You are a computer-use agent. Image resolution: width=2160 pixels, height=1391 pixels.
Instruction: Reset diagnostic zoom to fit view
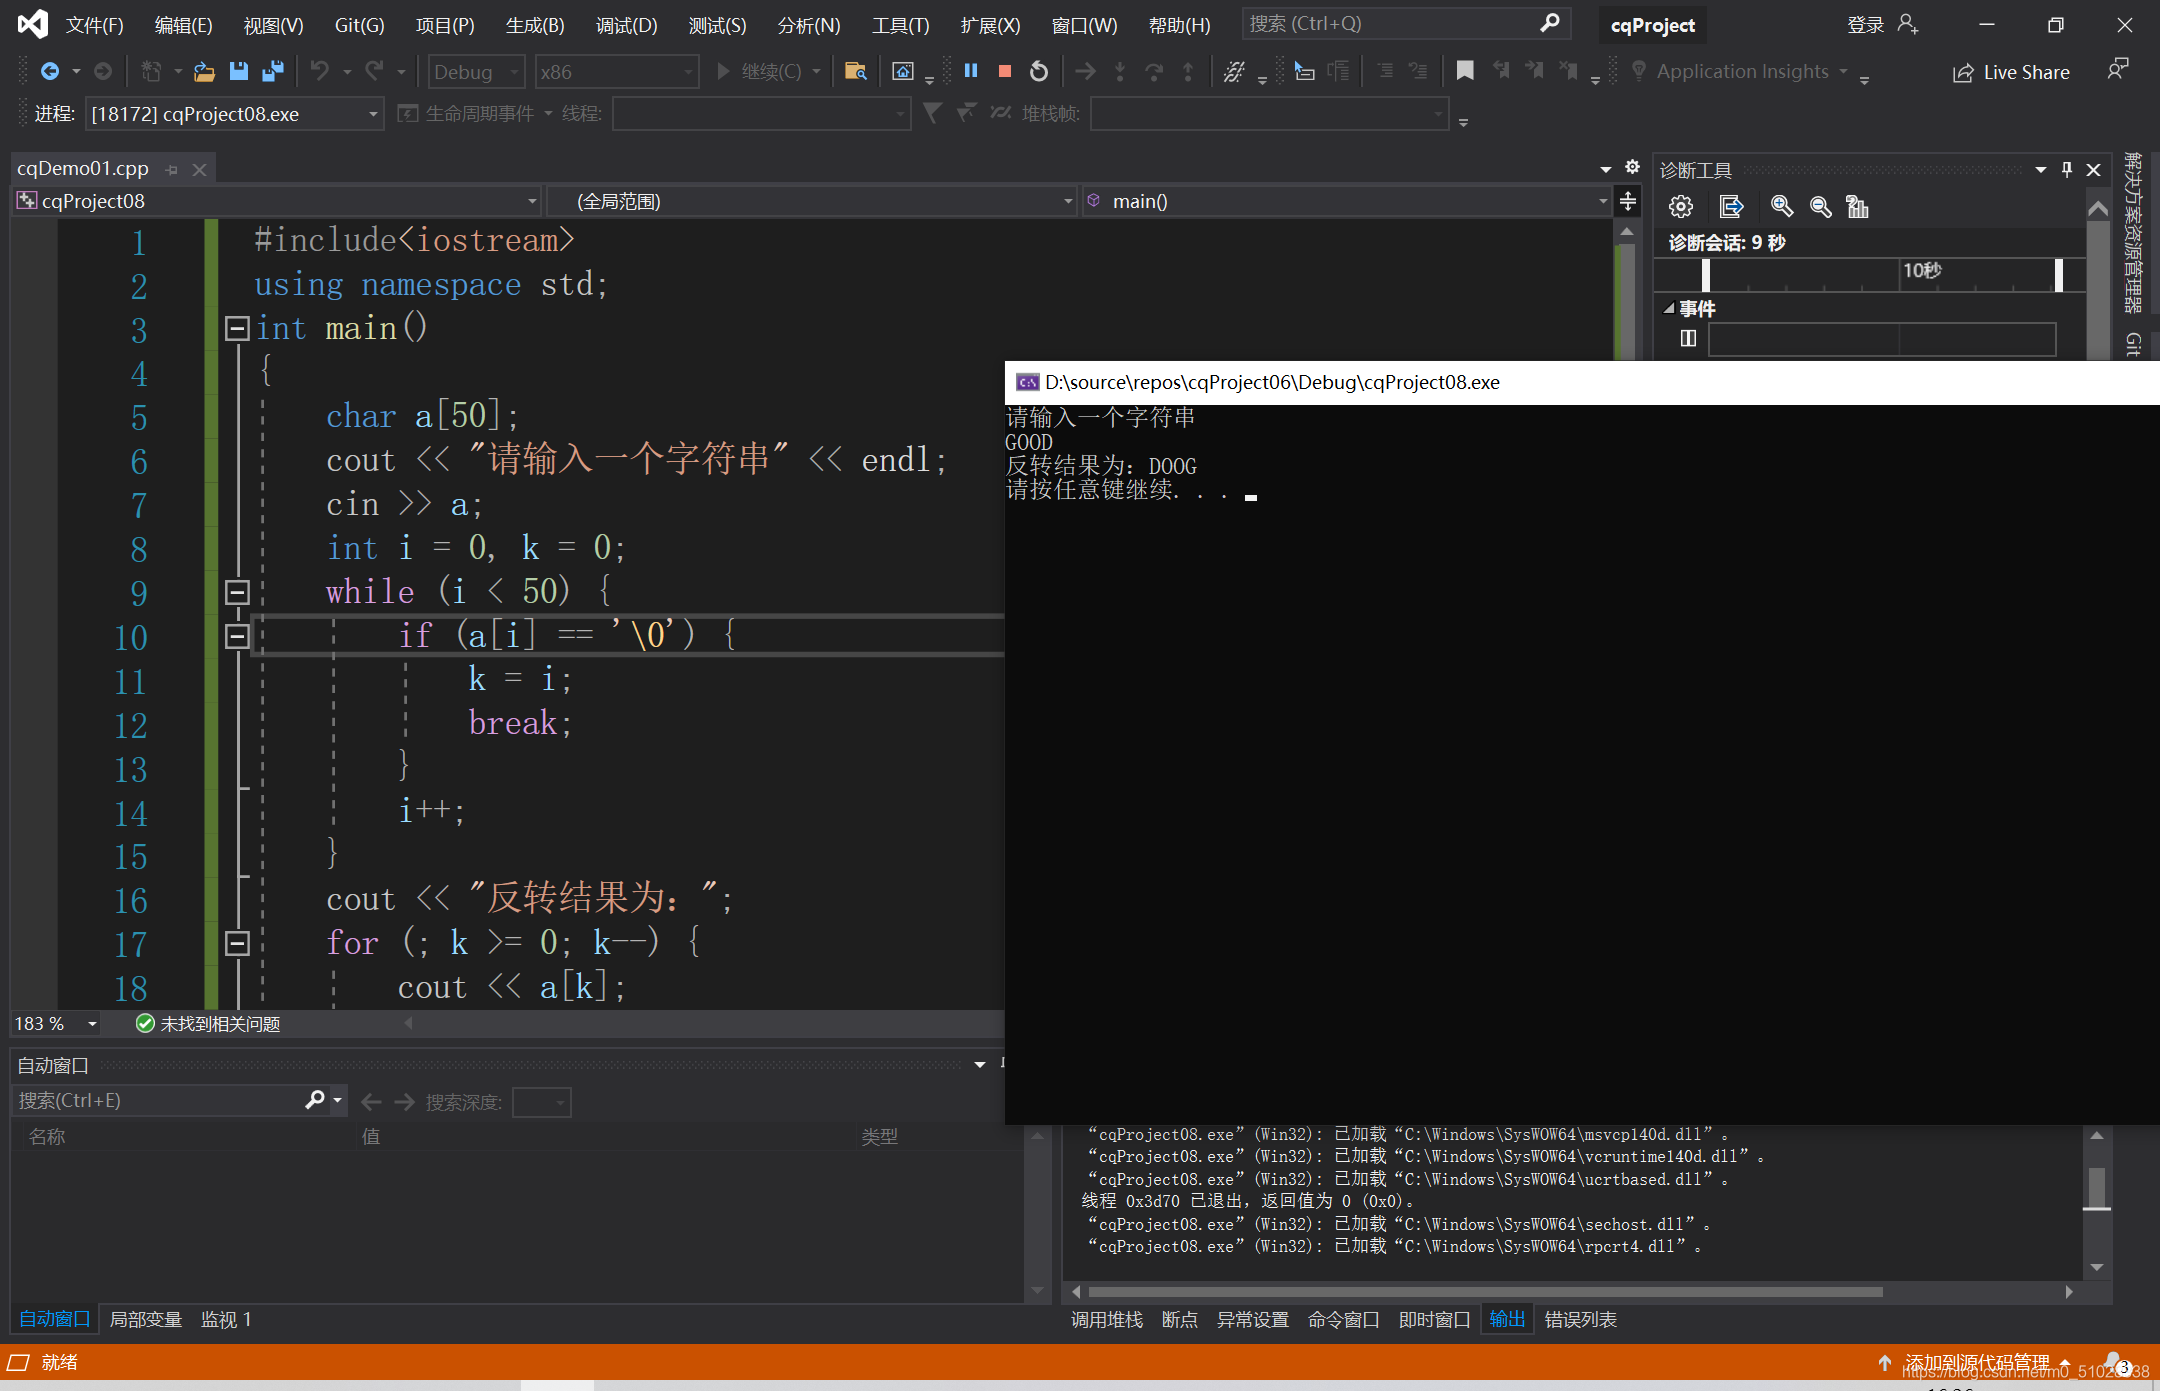(1857, 207)
